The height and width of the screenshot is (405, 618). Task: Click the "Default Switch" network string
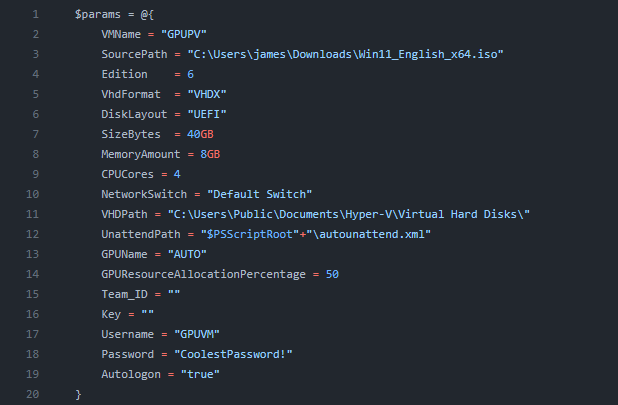click(x=263, y=194)
